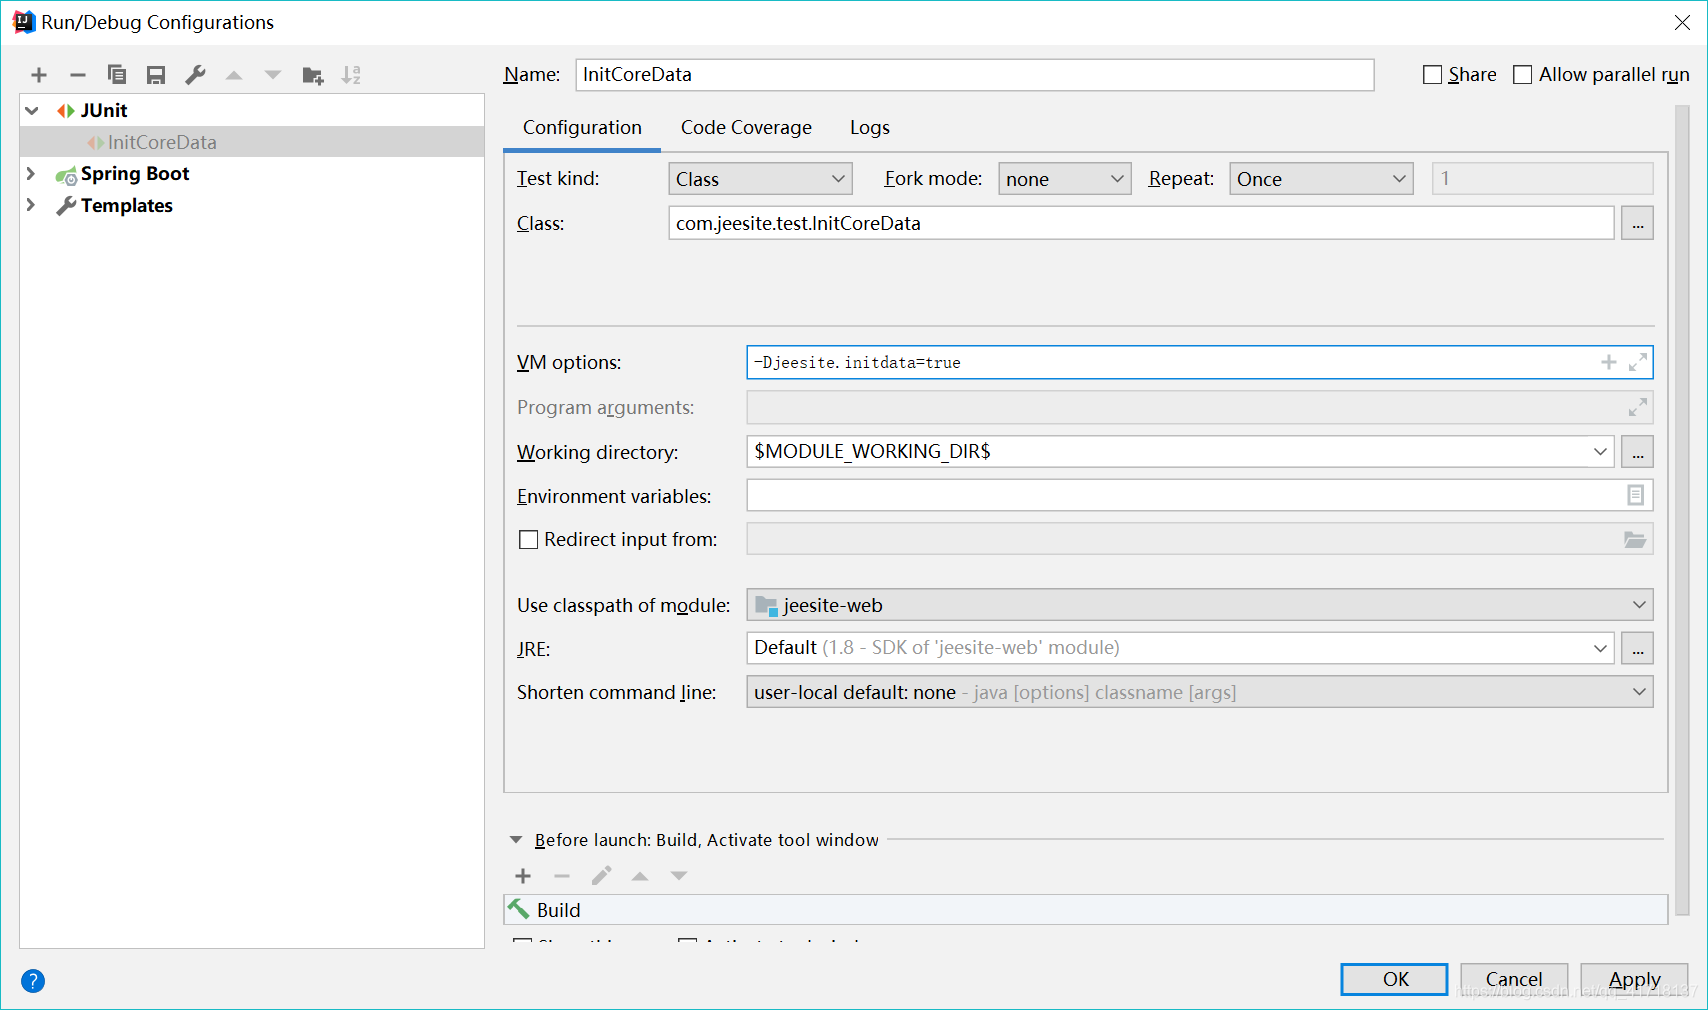Click the Apply button
This screenshot has height=1010, width=1708.
(1634, 979)
